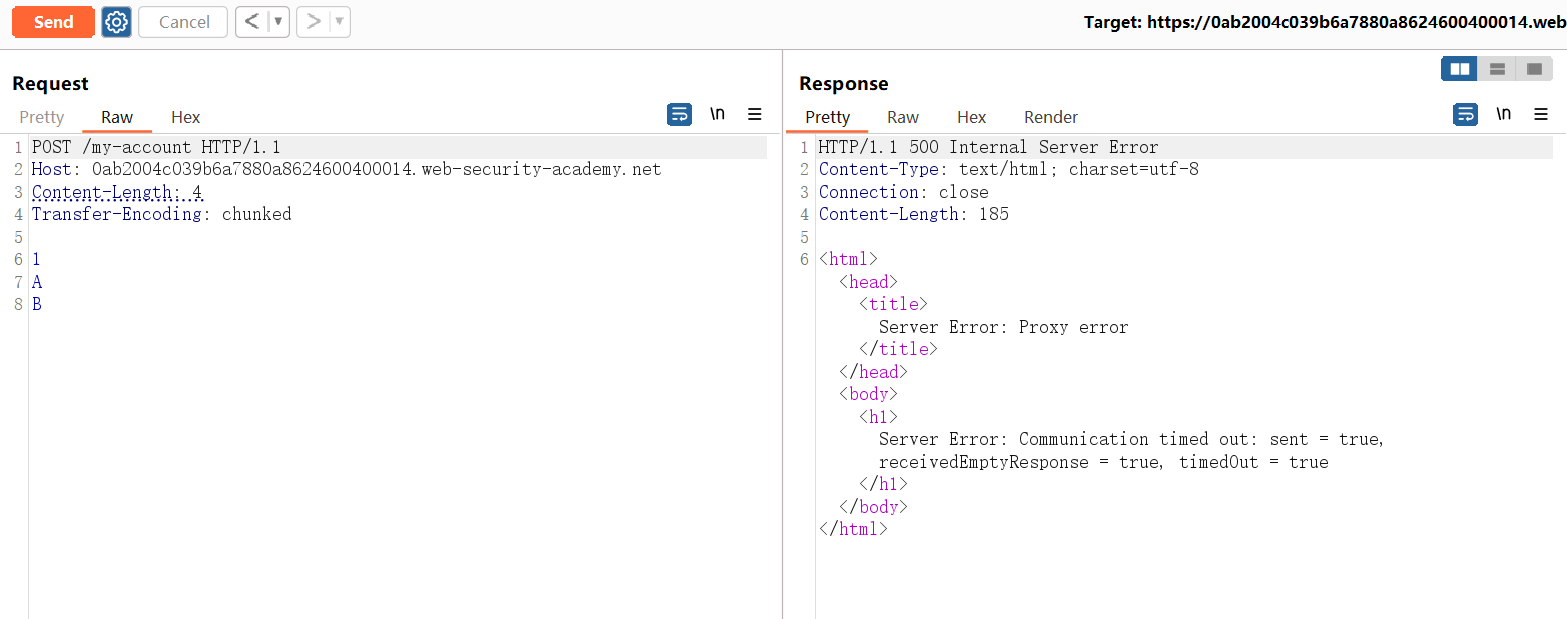Open Request panel hamburger menu
This screenshot has height=619, width=1567.
(755, 115)
